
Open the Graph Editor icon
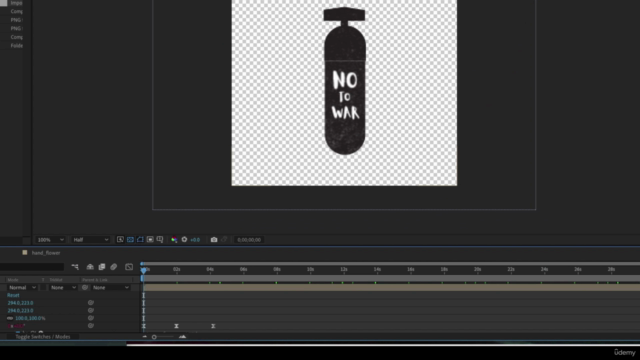tap(129, 267)
